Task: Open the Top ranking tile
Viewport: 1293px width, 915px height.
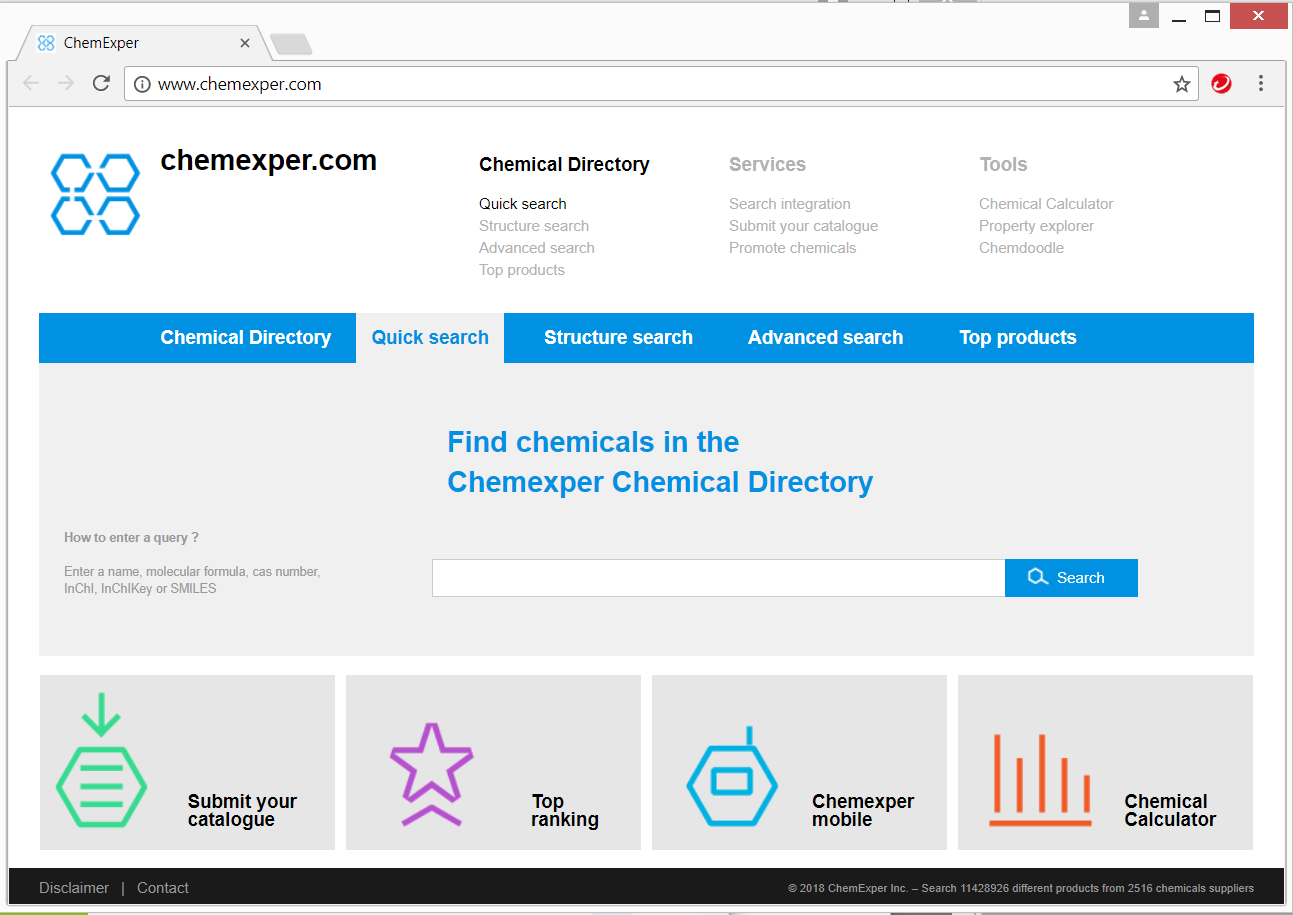Action: 493,763
